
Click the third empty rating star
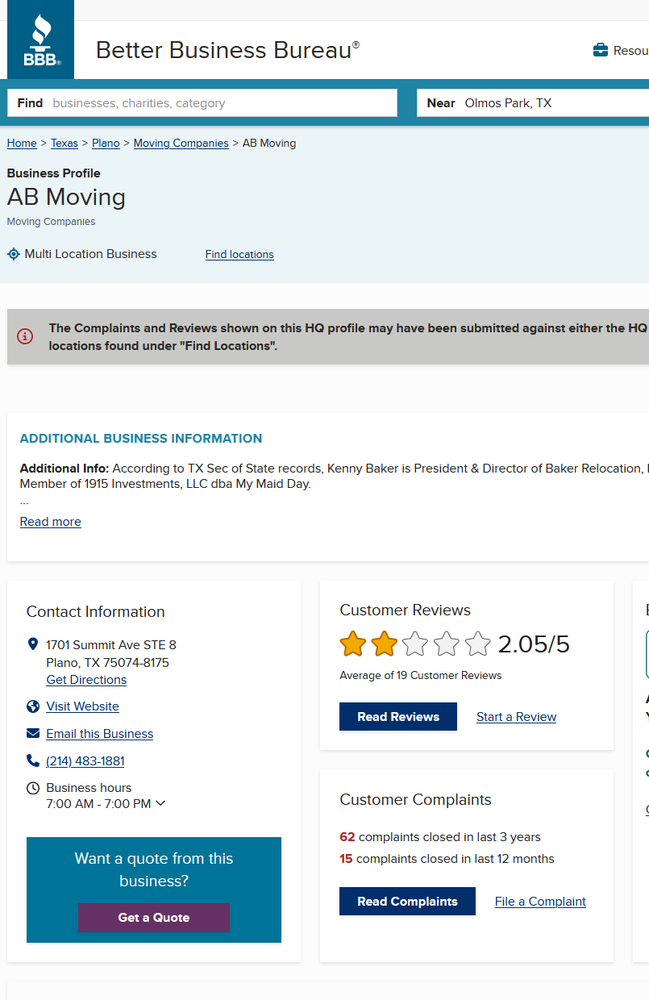coord(415,643)
